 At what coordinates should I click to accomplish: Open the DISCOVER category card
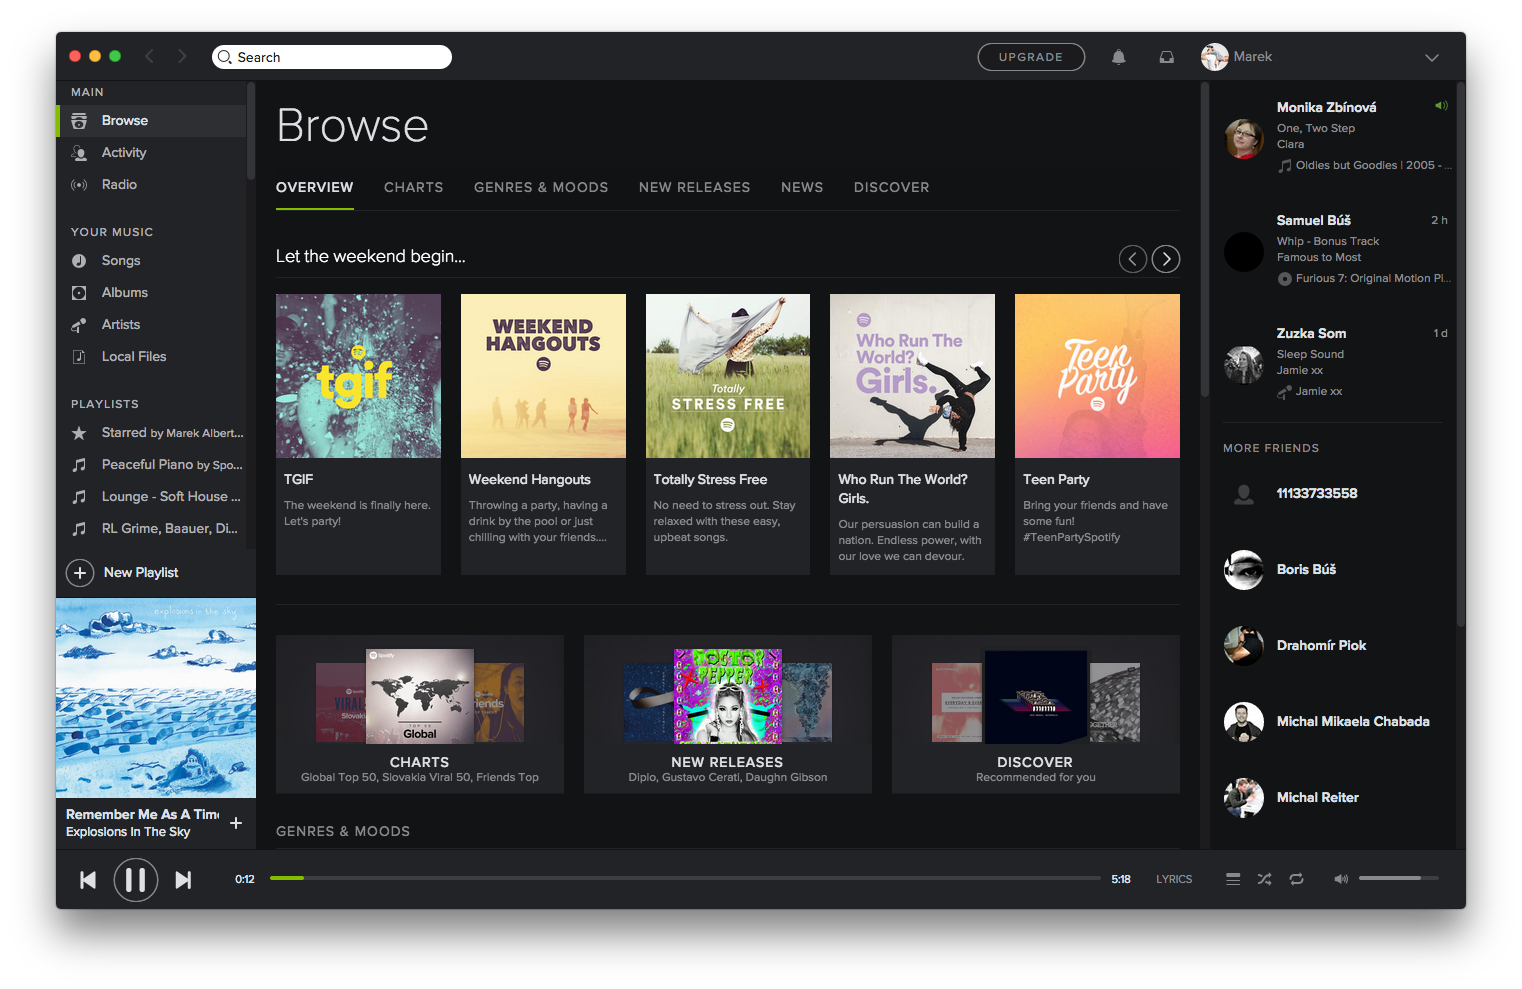(1036, 714)
